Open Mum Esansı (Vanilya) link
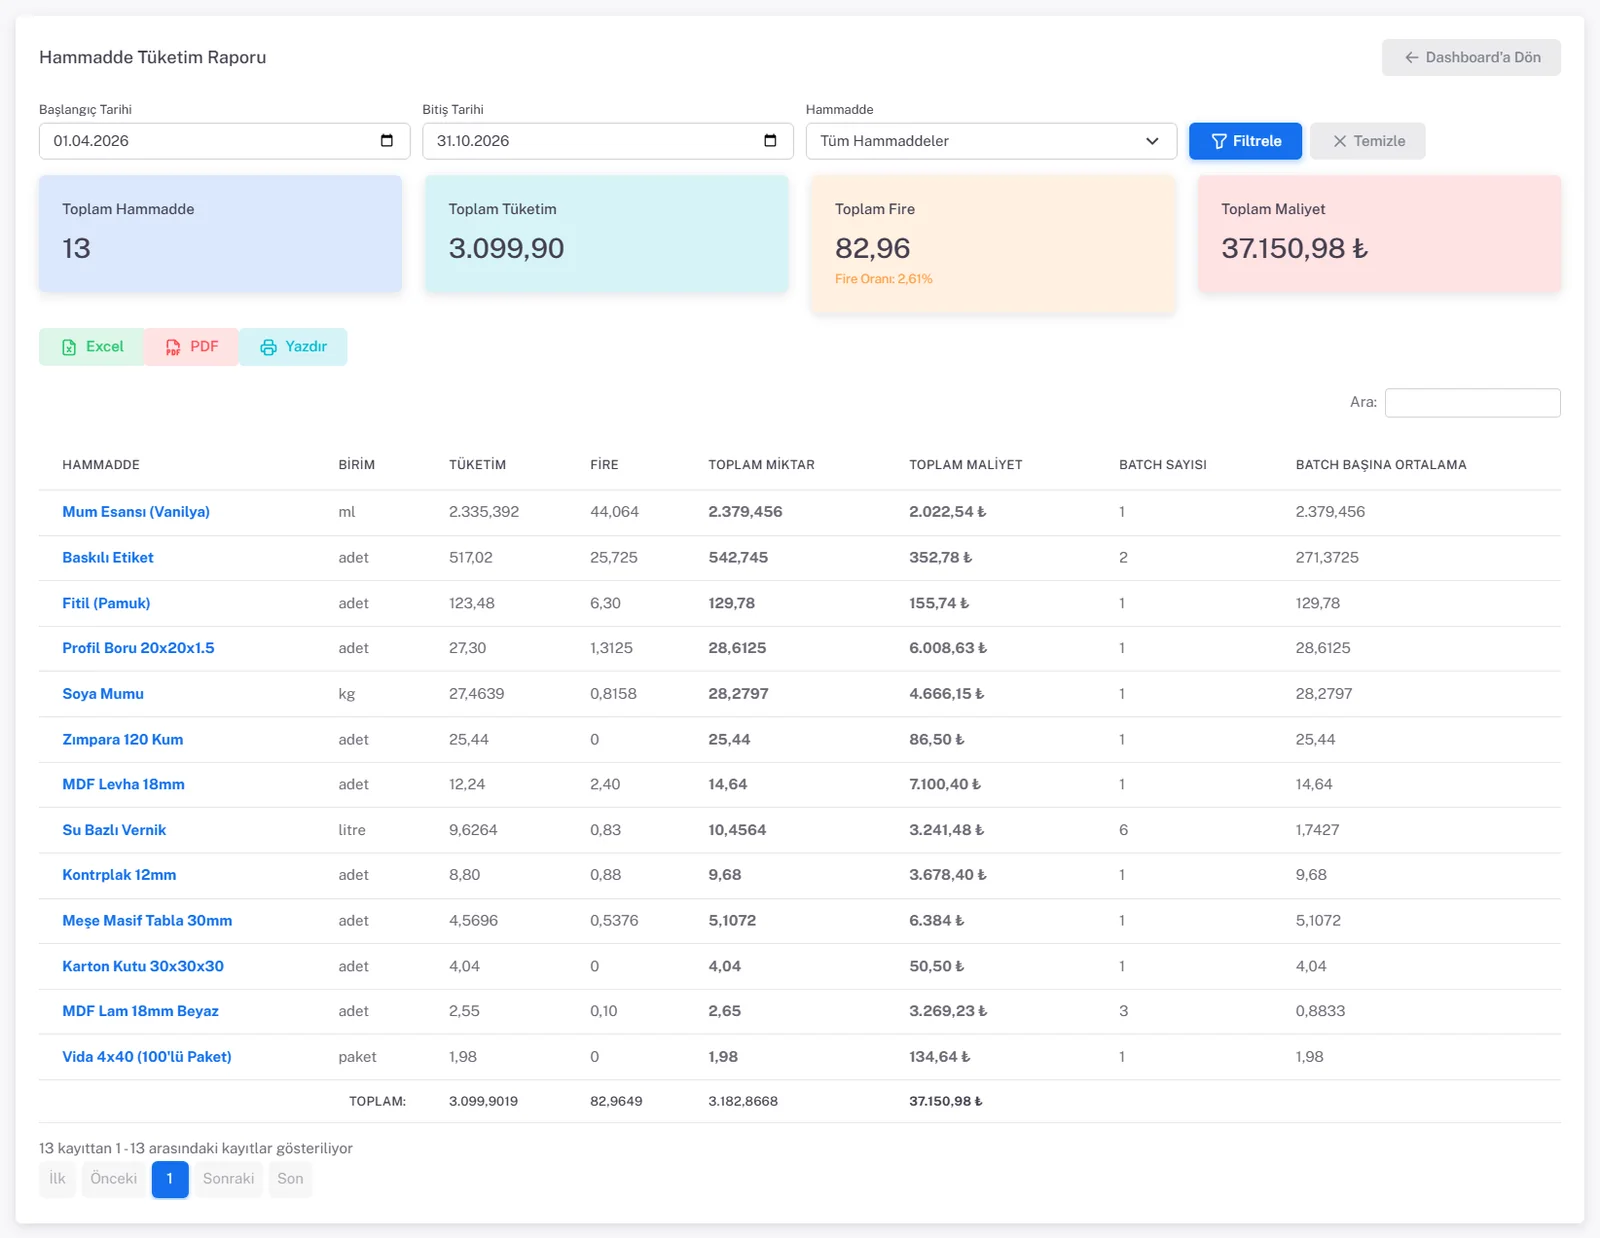 (136, 512)
